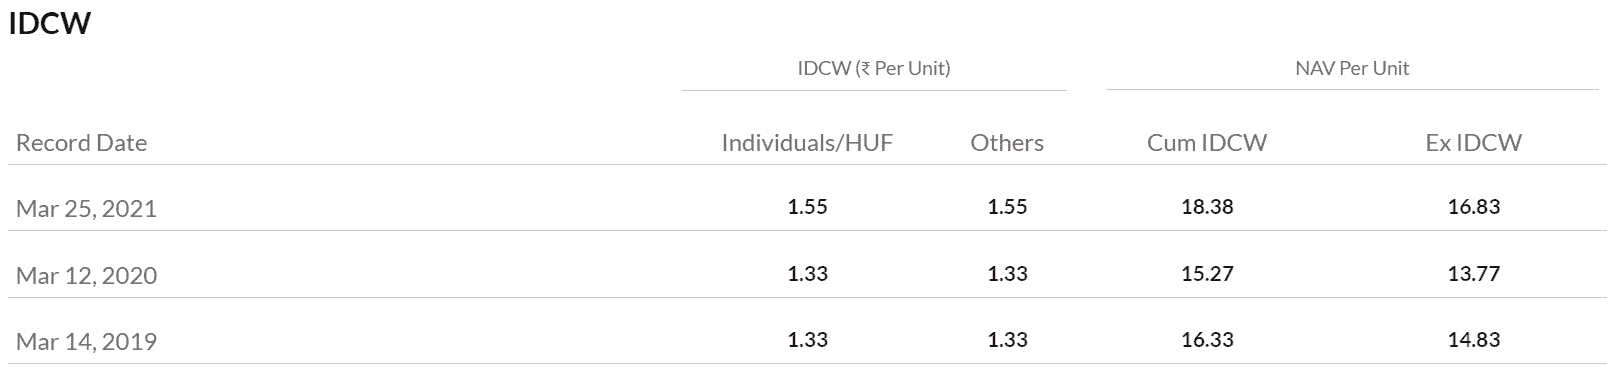The width and height of the screenshot is (1614, 372).
Task: Select the Cum IDCW column header
Action: coord(1207,143)
